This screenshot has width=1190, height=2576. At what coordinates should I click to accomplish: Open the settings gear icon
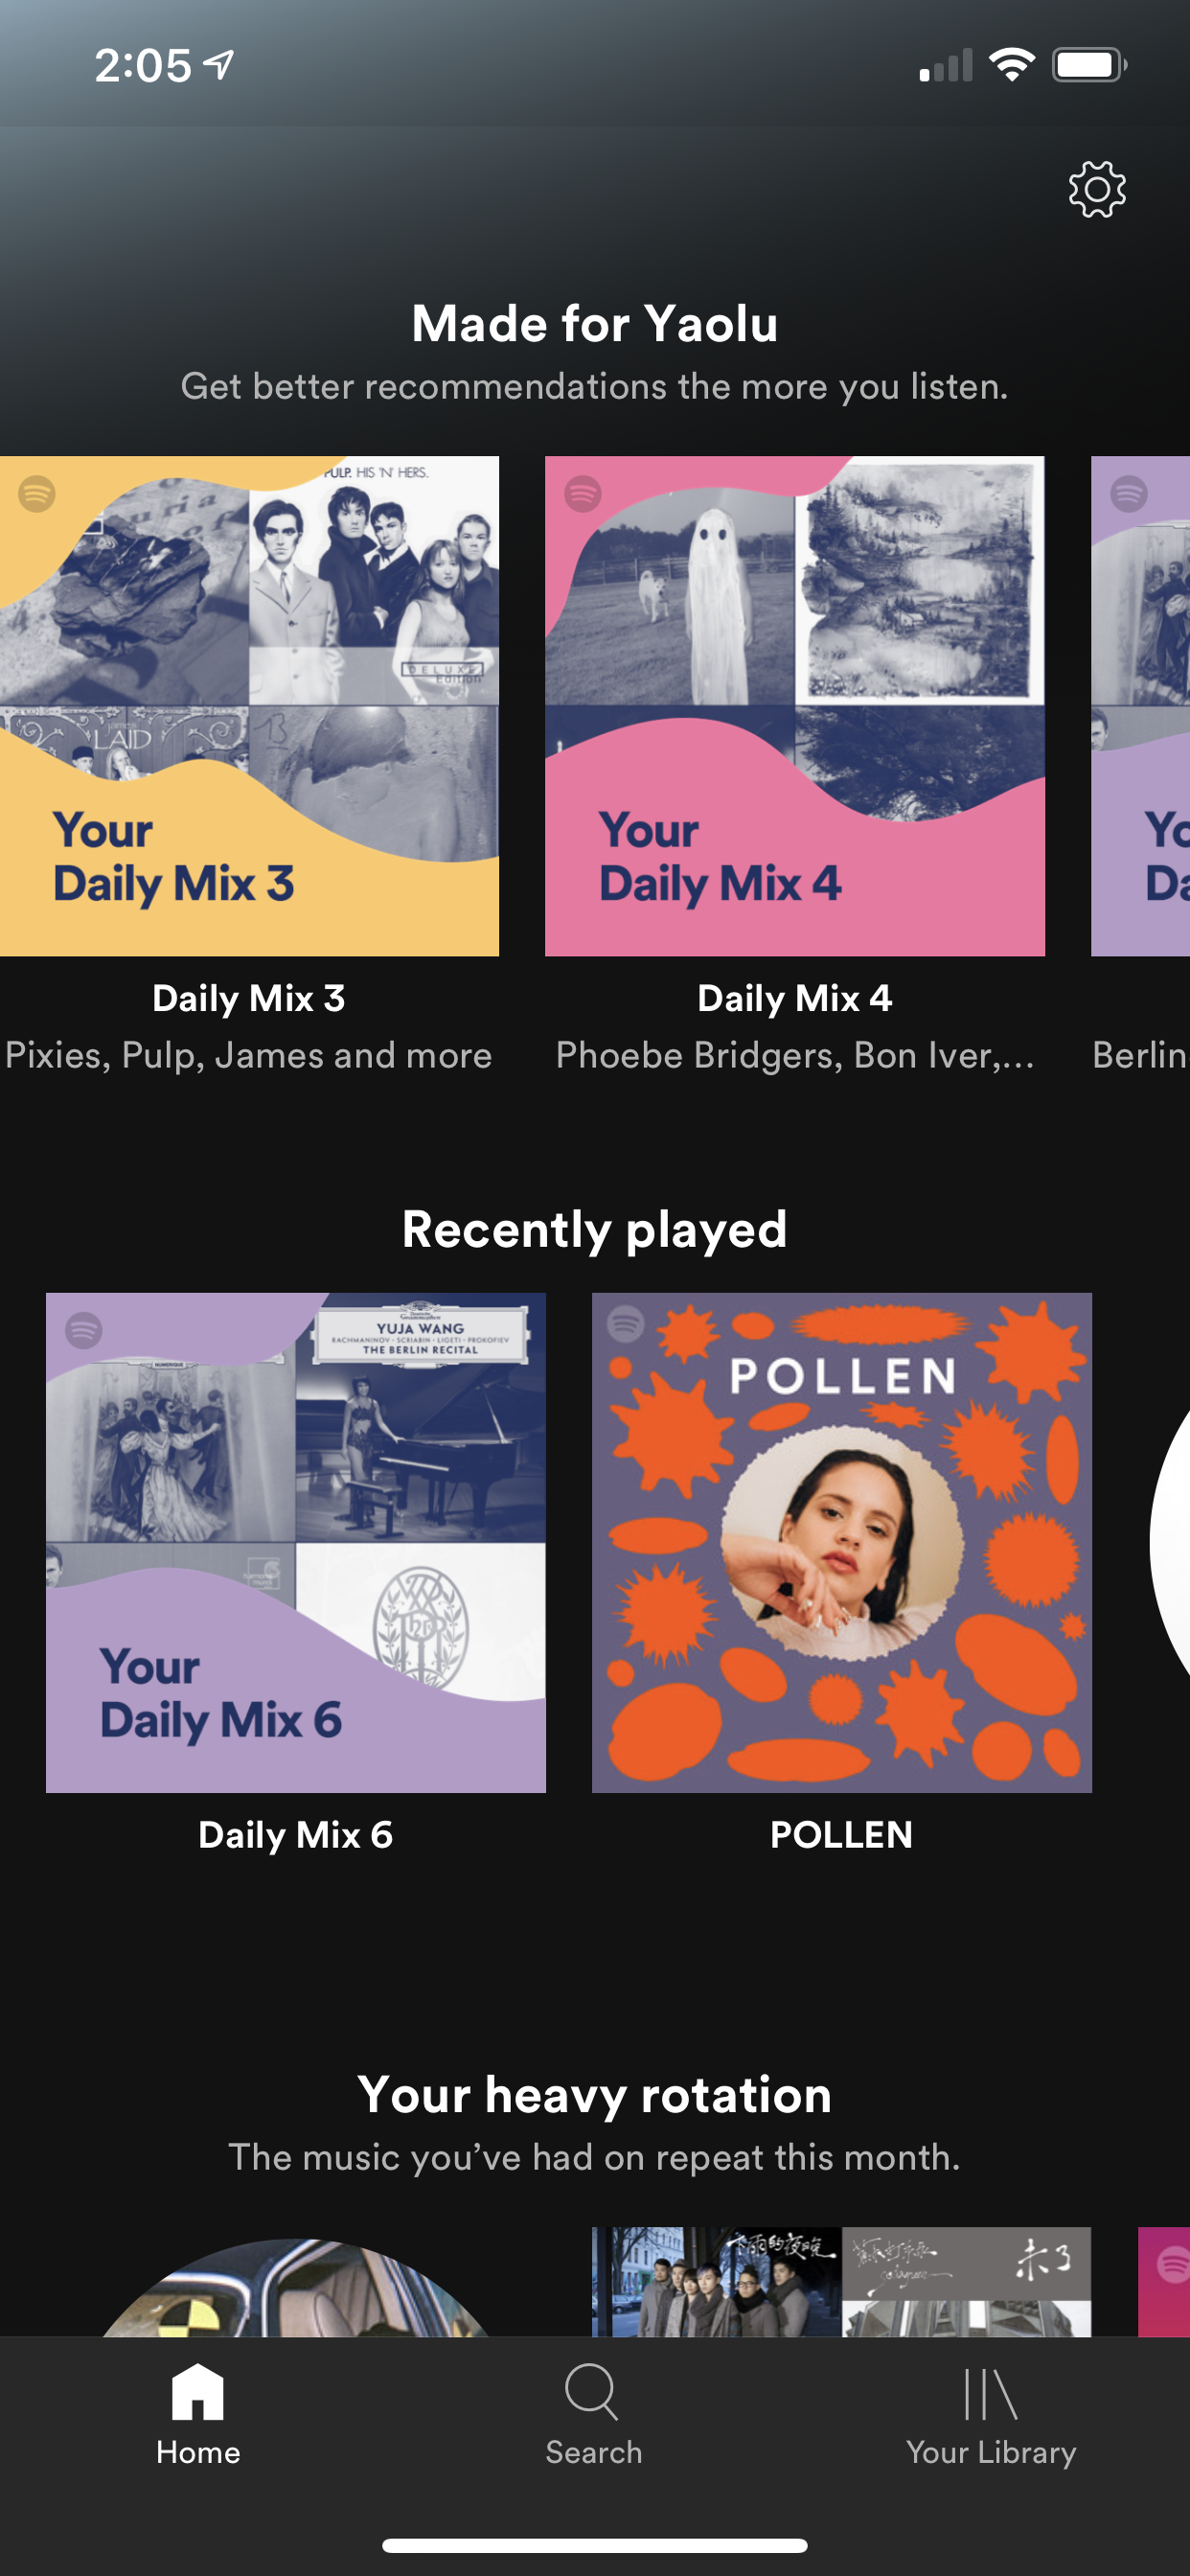click(x=1096, y=189)
